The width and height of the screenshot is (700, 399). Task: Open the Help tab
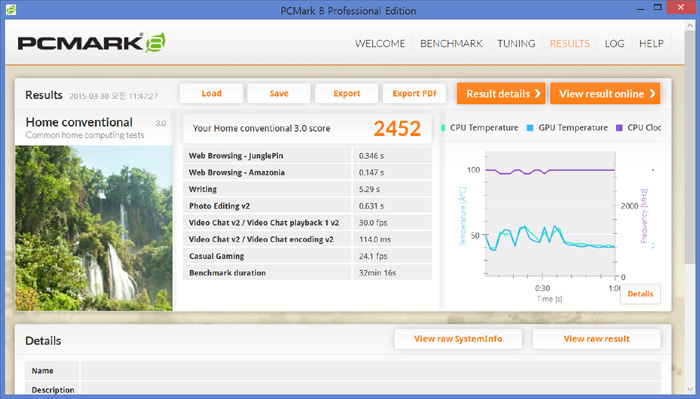651,43
